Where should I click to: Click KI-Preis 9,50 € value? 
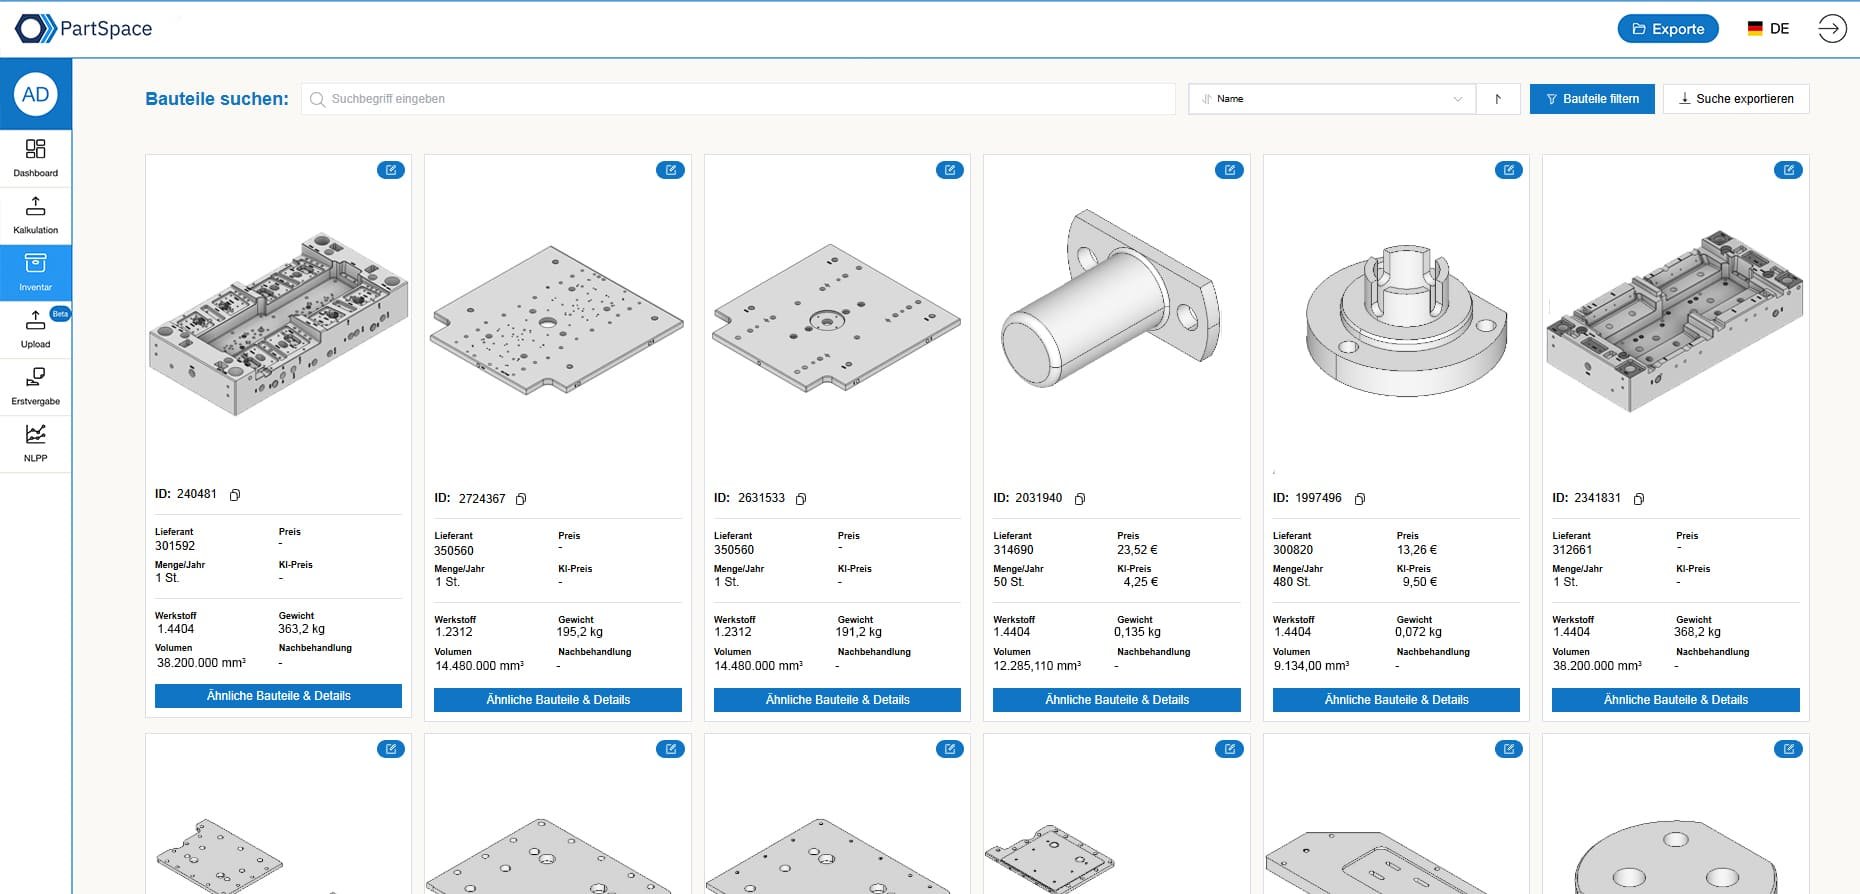click(x=1420, y=582)
